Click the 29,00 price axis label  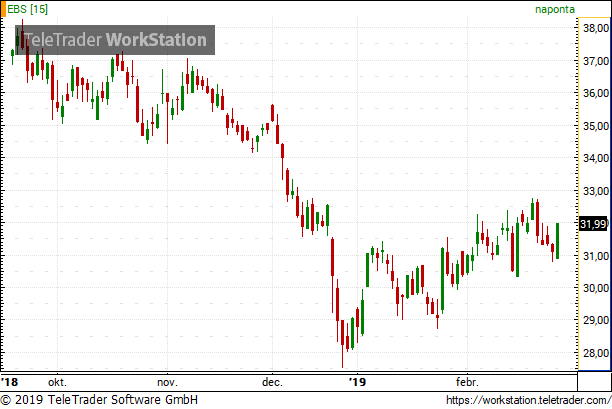click(x=596, y=320)
